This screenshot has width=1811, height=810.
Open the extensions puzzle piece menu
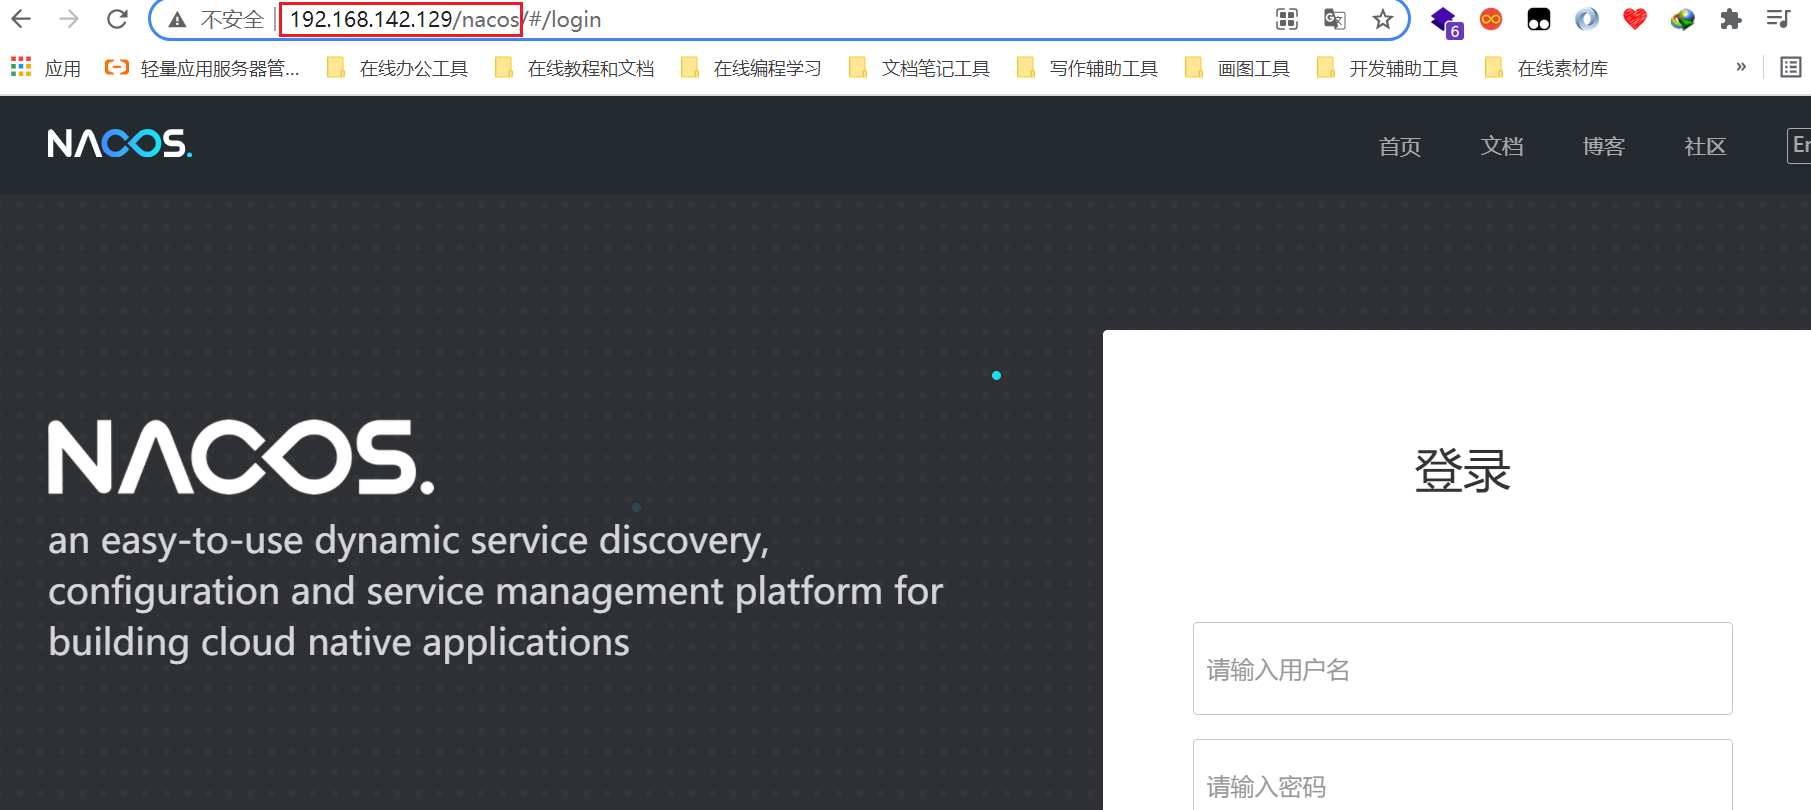coord(1731,19)
